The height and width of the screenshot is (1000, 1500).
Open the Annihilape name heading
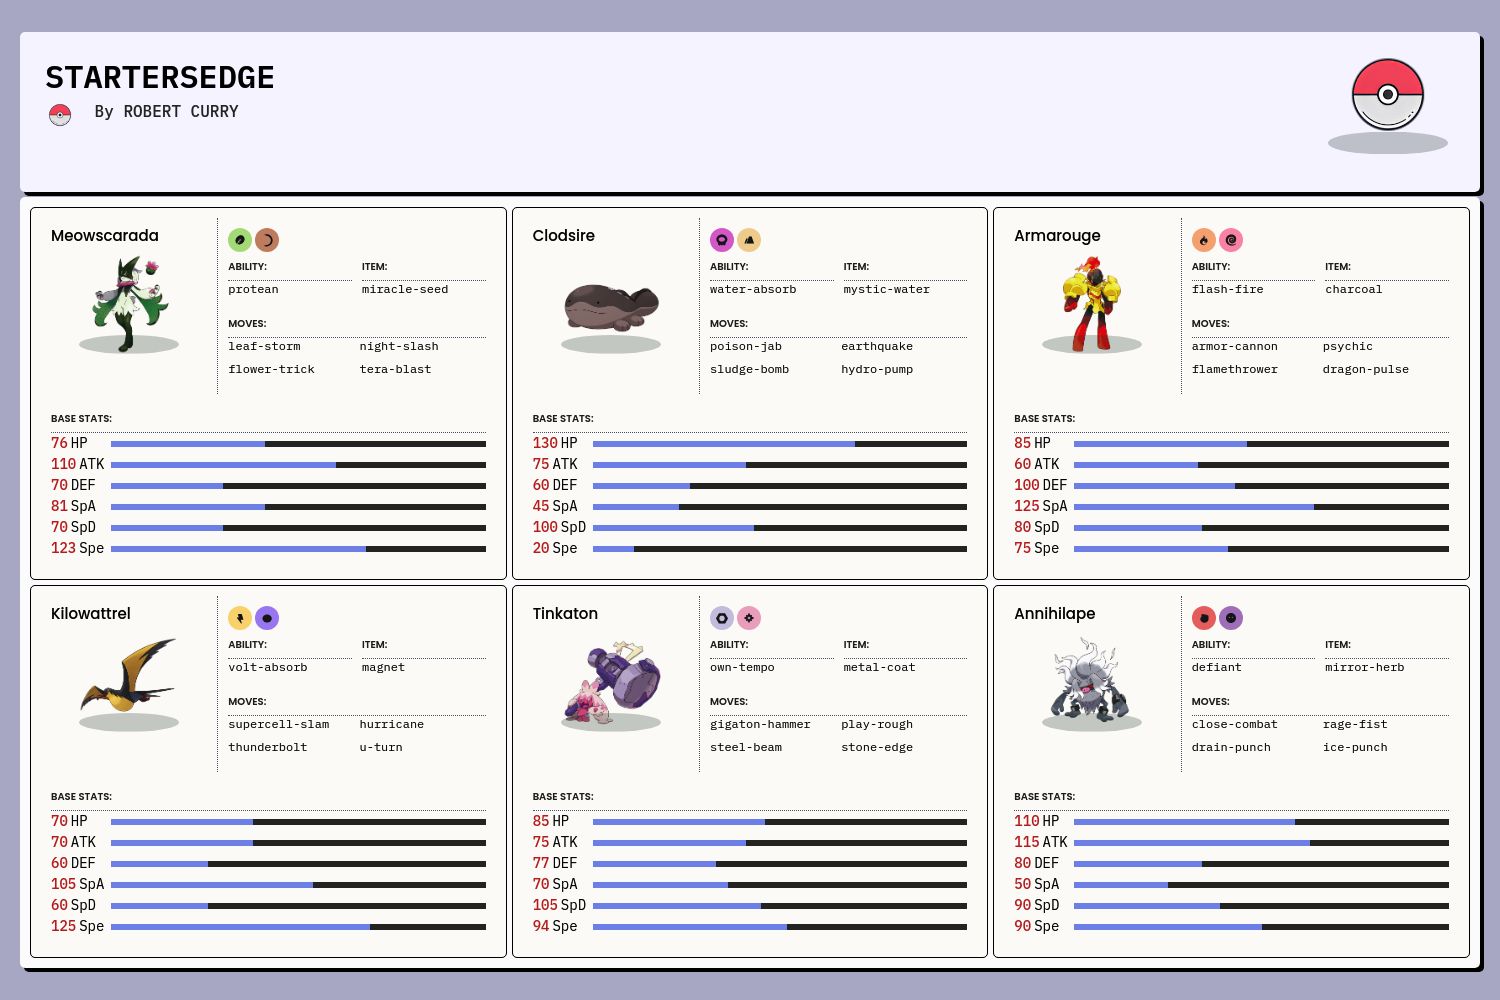[1054, 614]
